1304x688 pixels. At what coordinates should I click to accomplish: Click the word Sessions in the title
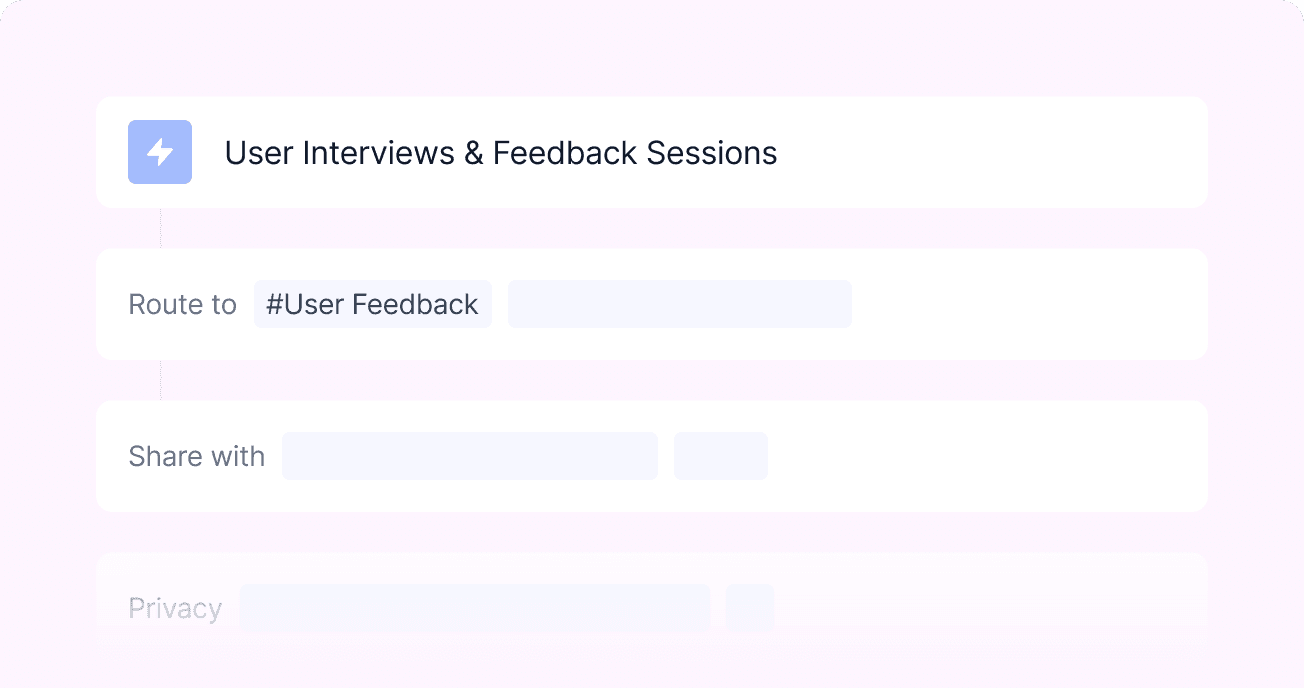click(x=711, y=153)
